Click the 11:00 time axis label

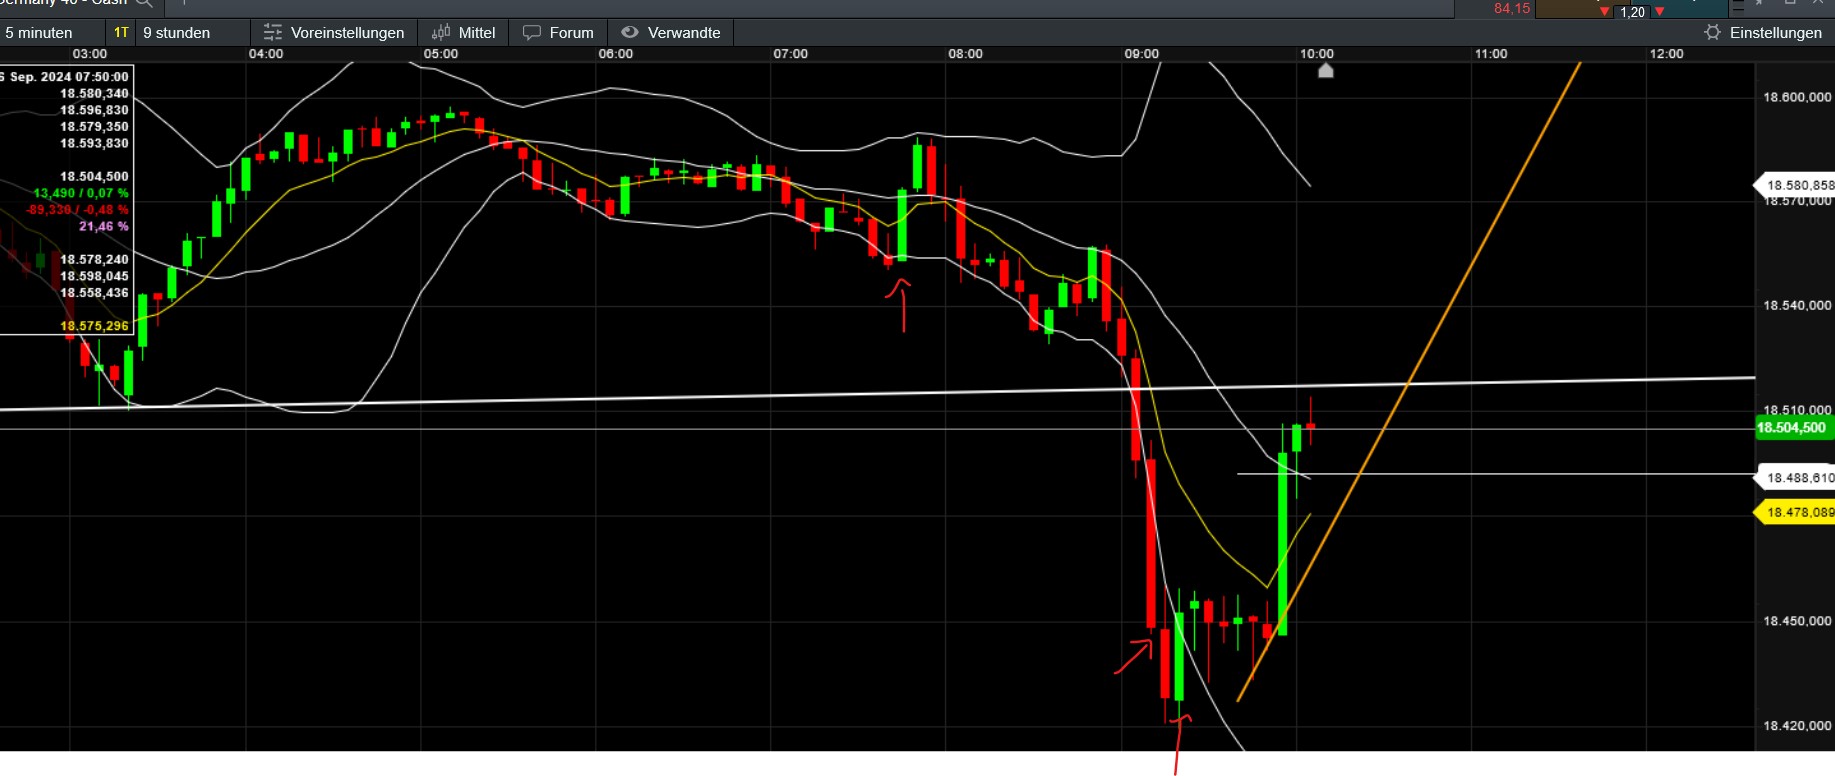click(x=1491, y=54)
